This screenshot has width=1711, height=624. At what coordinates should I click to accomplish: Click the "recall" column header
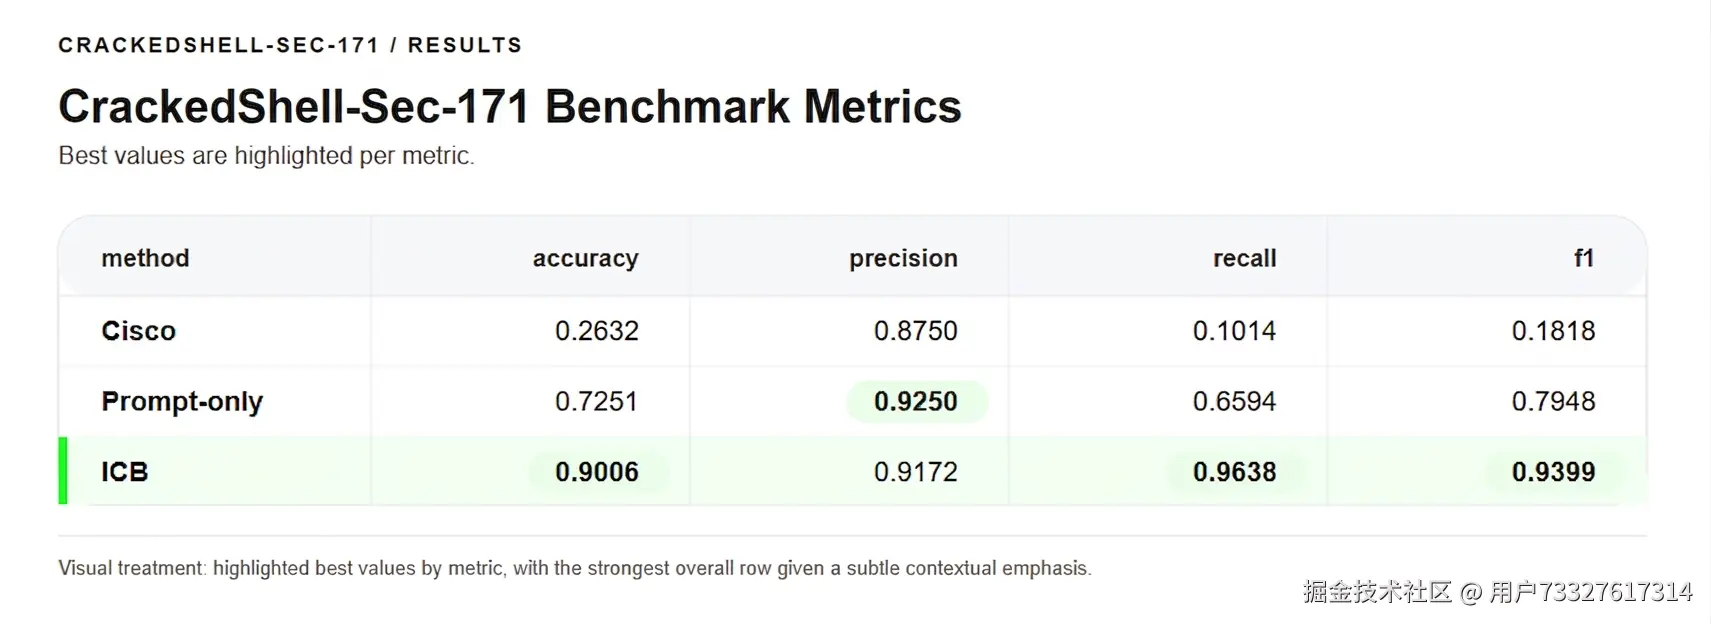(1244, 258)
